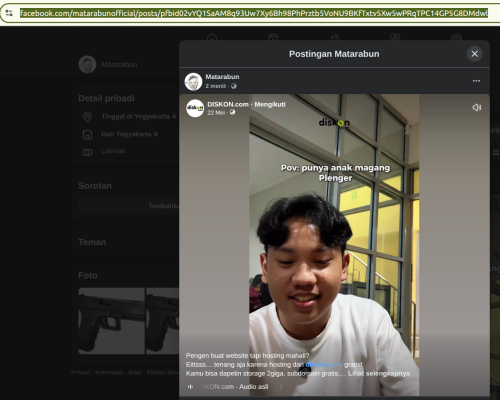Follow the Mengikuti link beside DISKON.com
The width and height of the screenshot is (500, 400).
270,104
